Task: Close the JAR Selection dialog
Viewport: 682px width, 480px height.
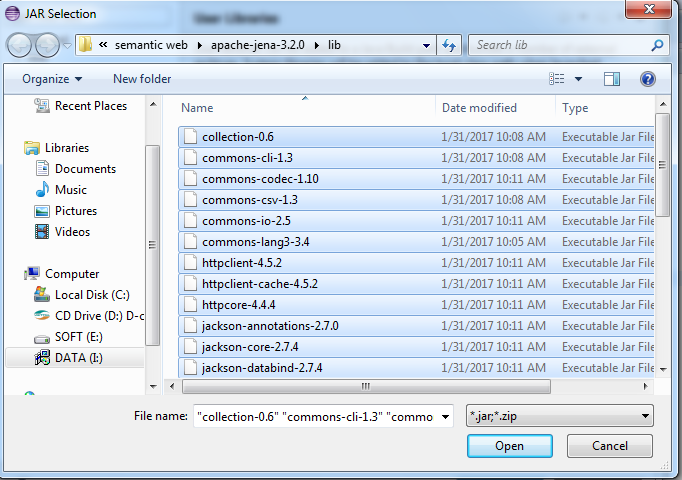Action: coord(649,9)
